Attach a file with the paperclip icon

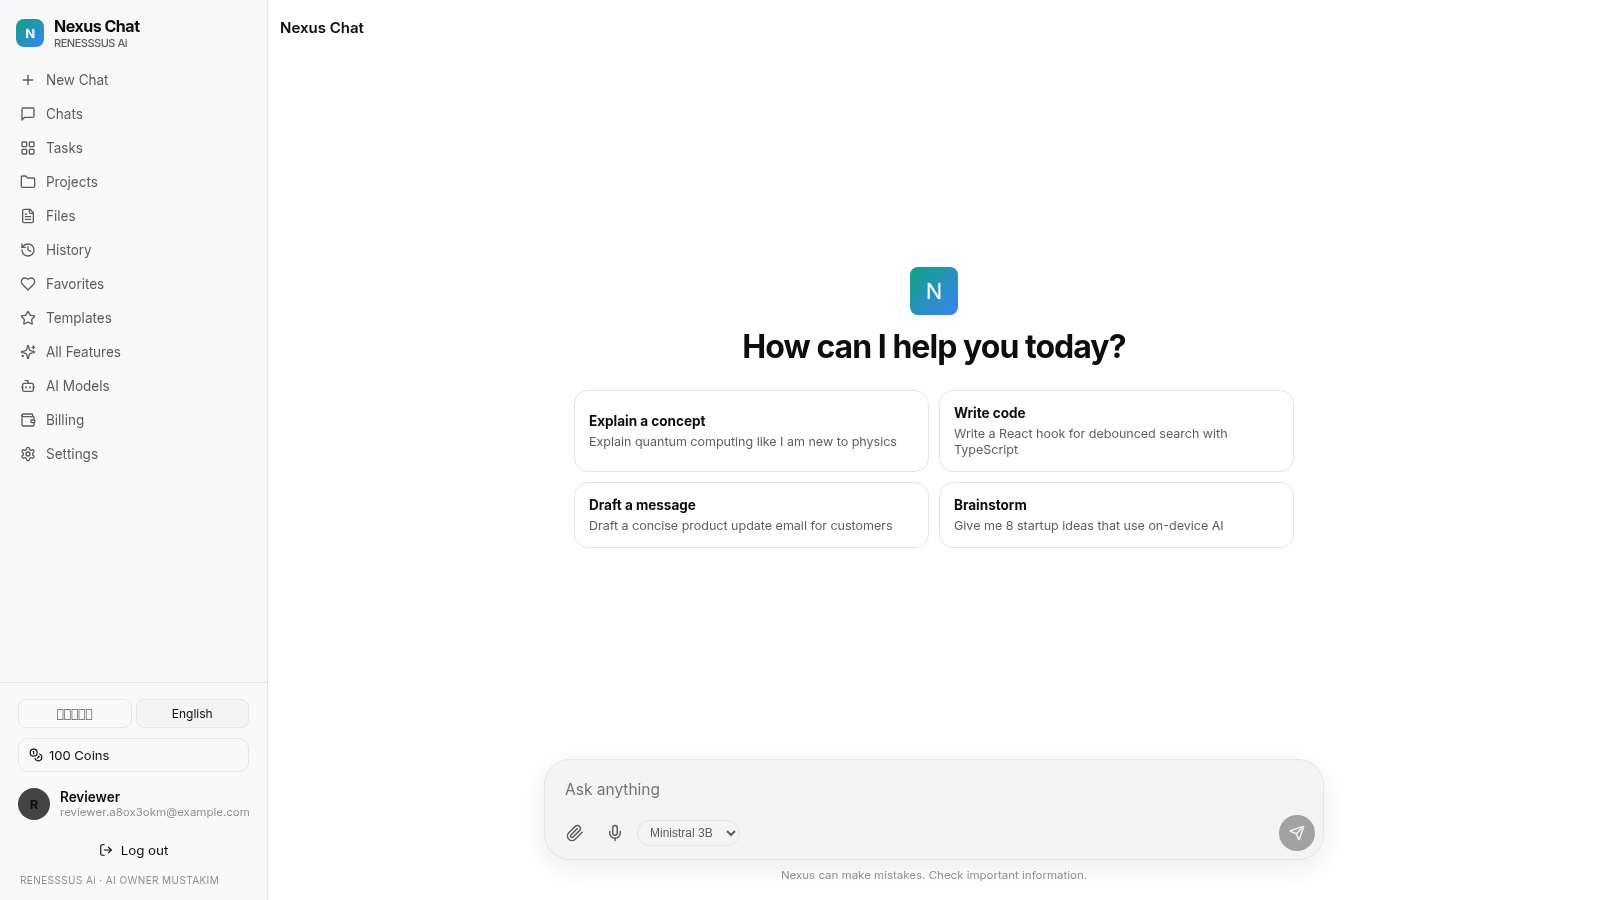point(575,833)
